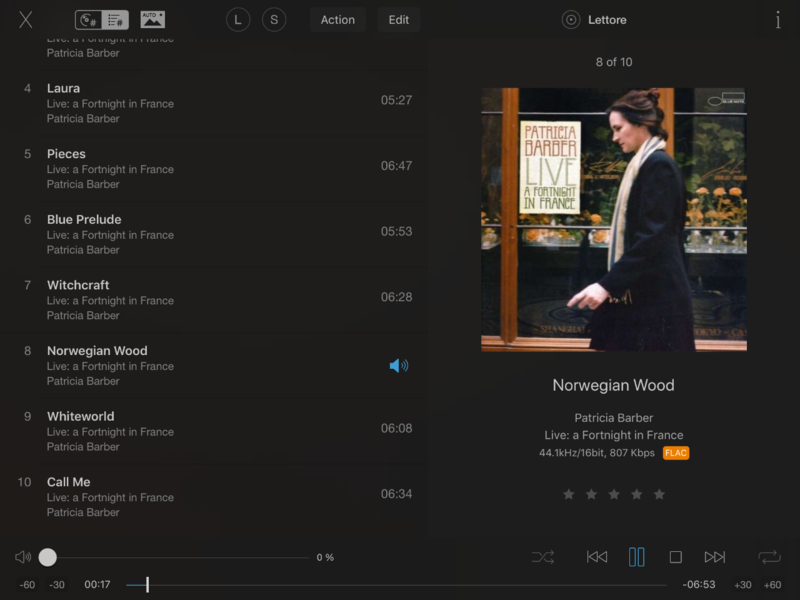Skip to the next track

click(714, 557)
